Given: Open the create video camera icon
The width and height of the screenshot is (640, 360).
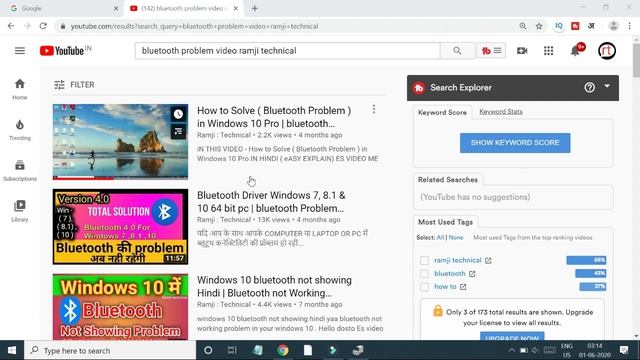Looking at the screenshot, I should pos(522,51).
